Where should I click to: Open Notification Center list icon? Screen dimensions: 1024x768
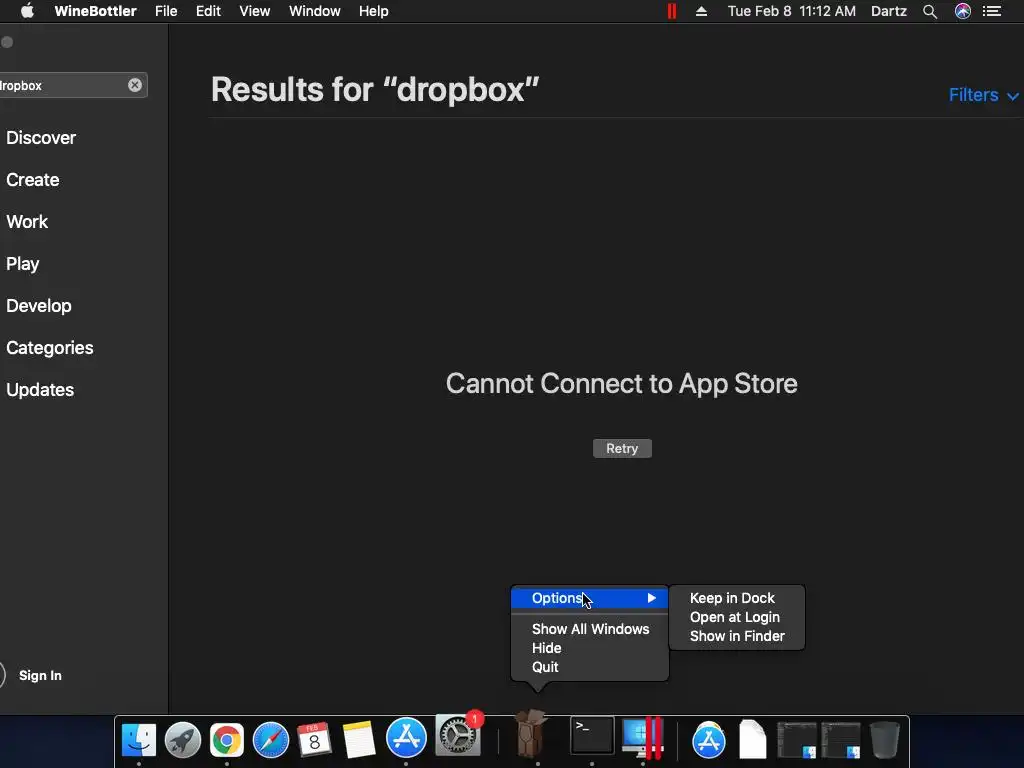pyautogui.click(x=992, y=11)
